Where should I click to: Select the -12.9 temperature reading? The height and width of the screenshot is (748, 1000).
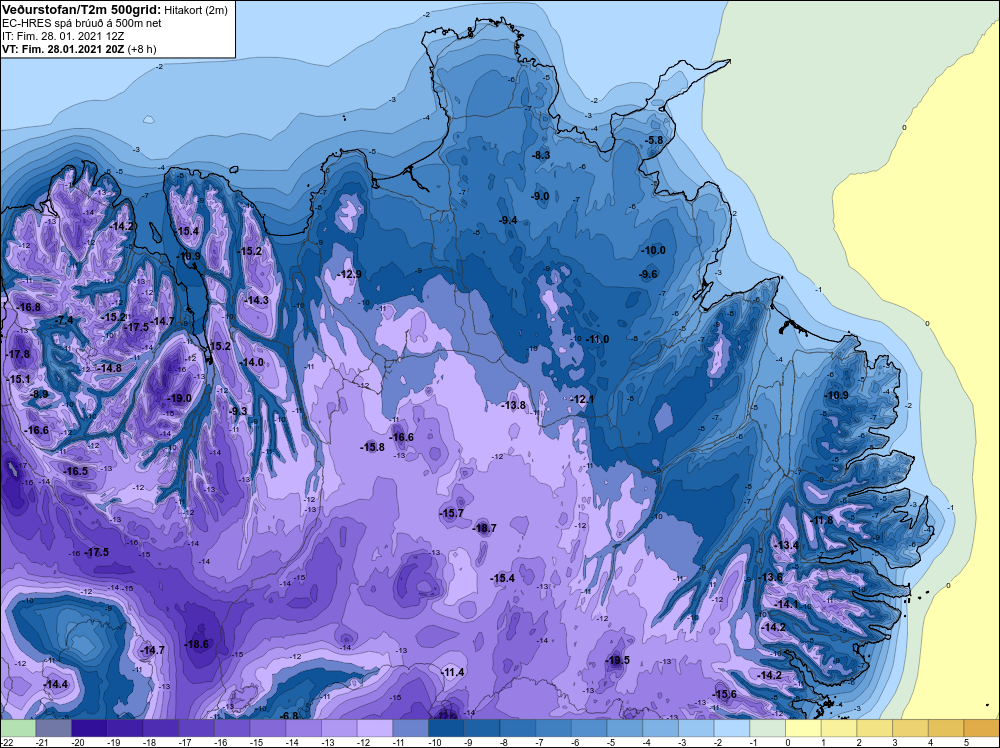349,274
